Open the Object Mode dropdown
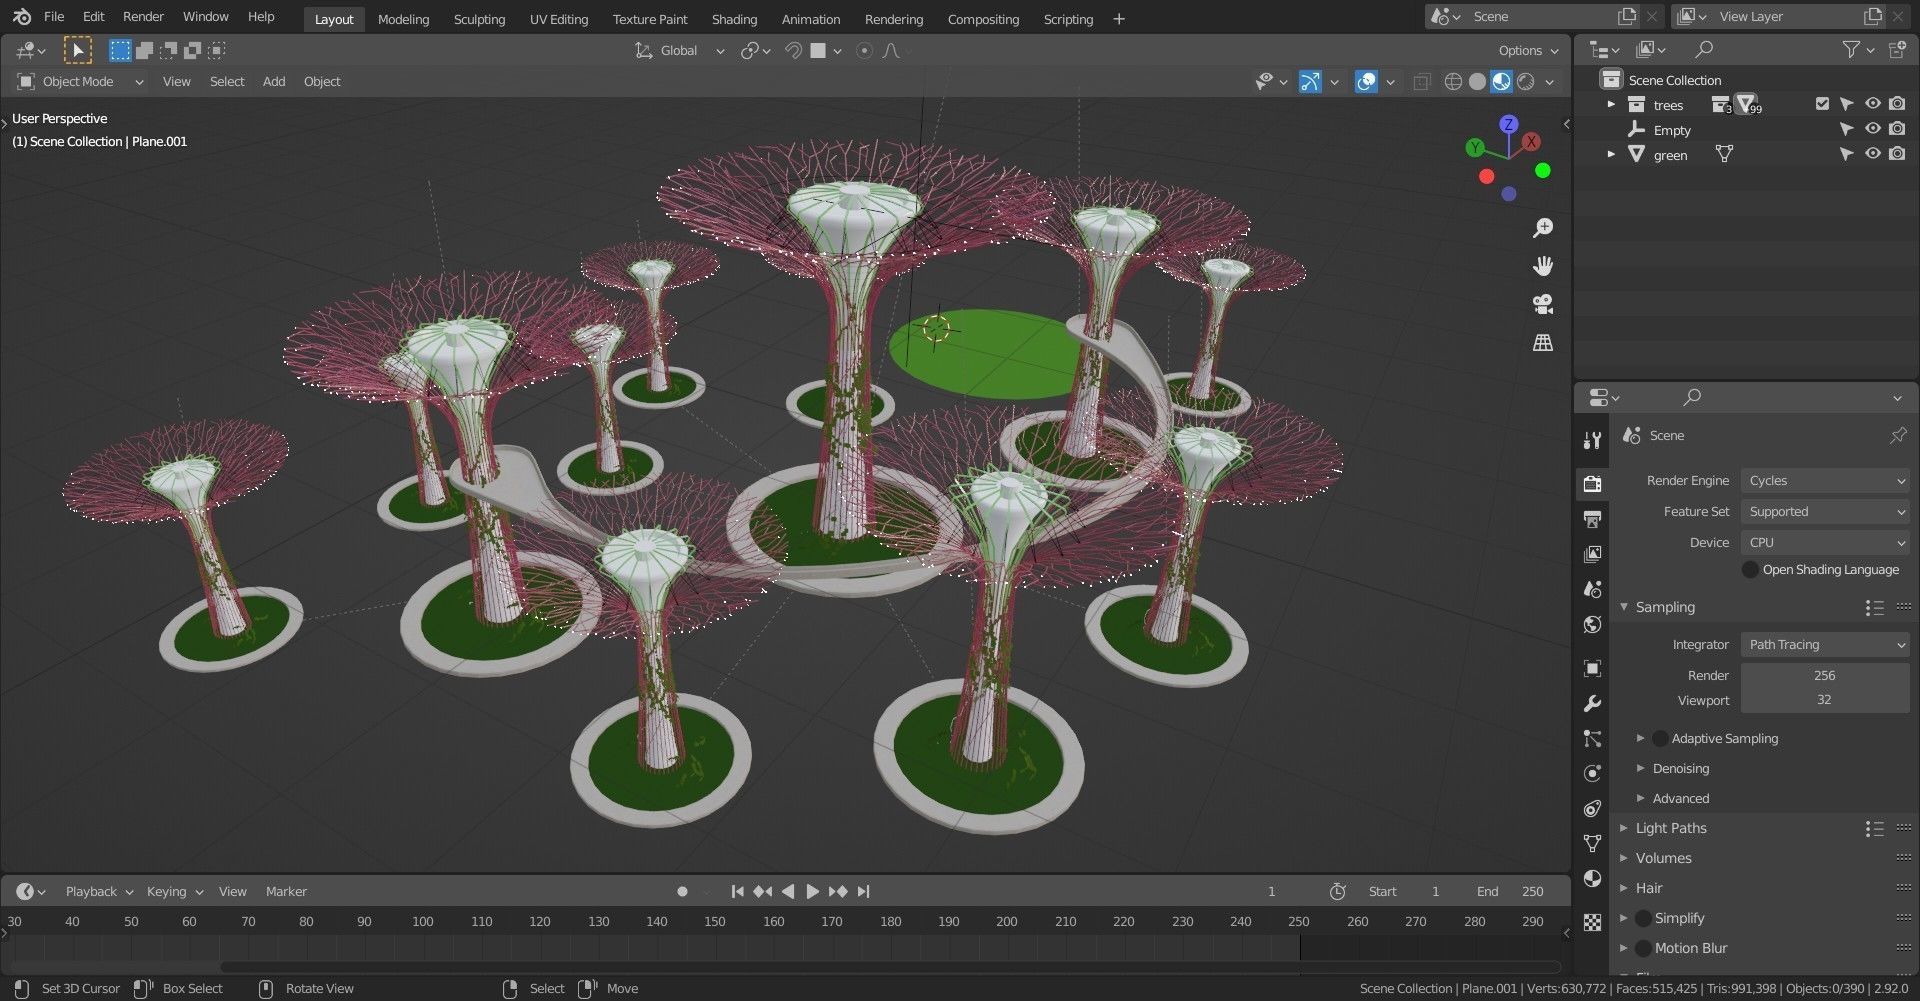Viewport: 1920px width, 1001px height. pos(80,82)
